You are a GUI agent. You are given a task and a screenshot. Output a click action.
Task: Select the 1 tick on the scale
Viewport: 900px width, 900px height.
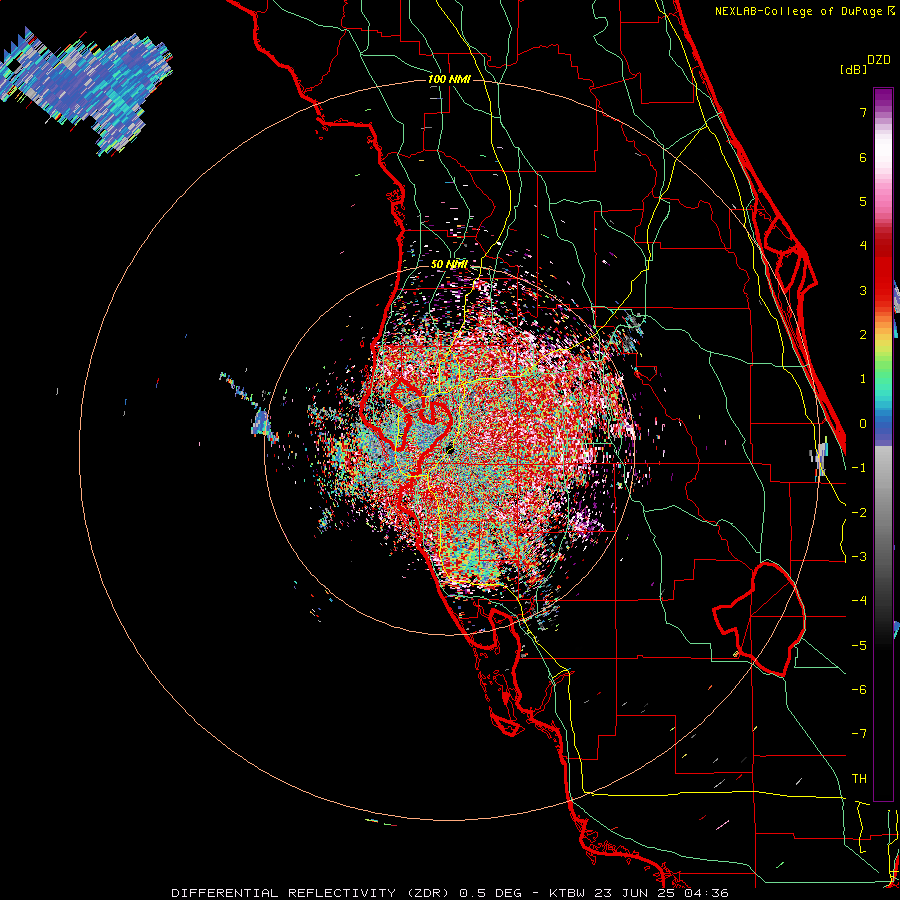pyautogui.click(x=863, y=379)
